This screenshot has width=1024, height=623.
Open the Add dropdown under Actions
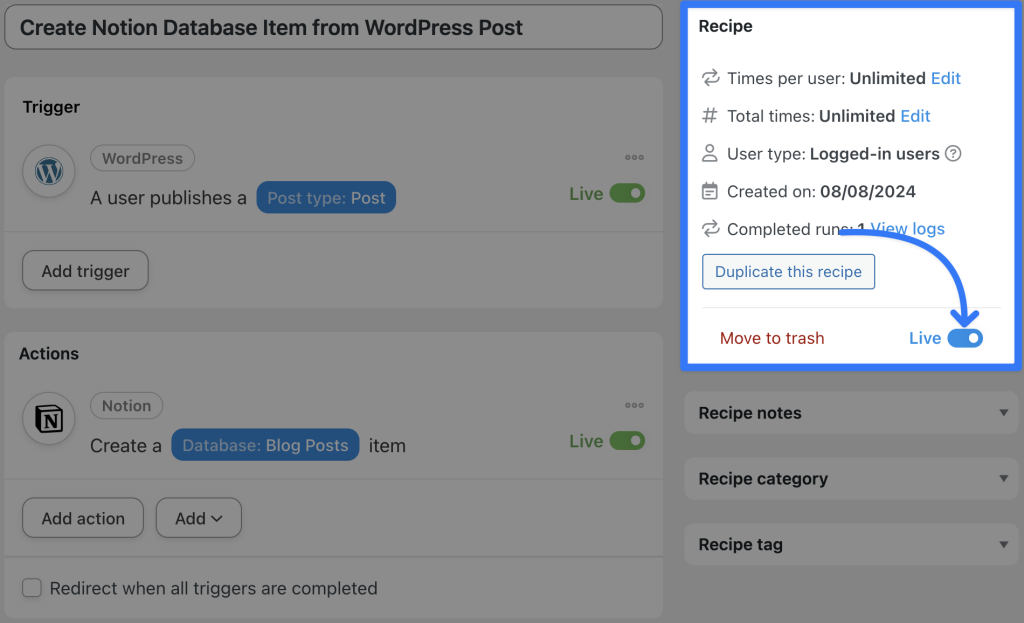coord(198,518)
